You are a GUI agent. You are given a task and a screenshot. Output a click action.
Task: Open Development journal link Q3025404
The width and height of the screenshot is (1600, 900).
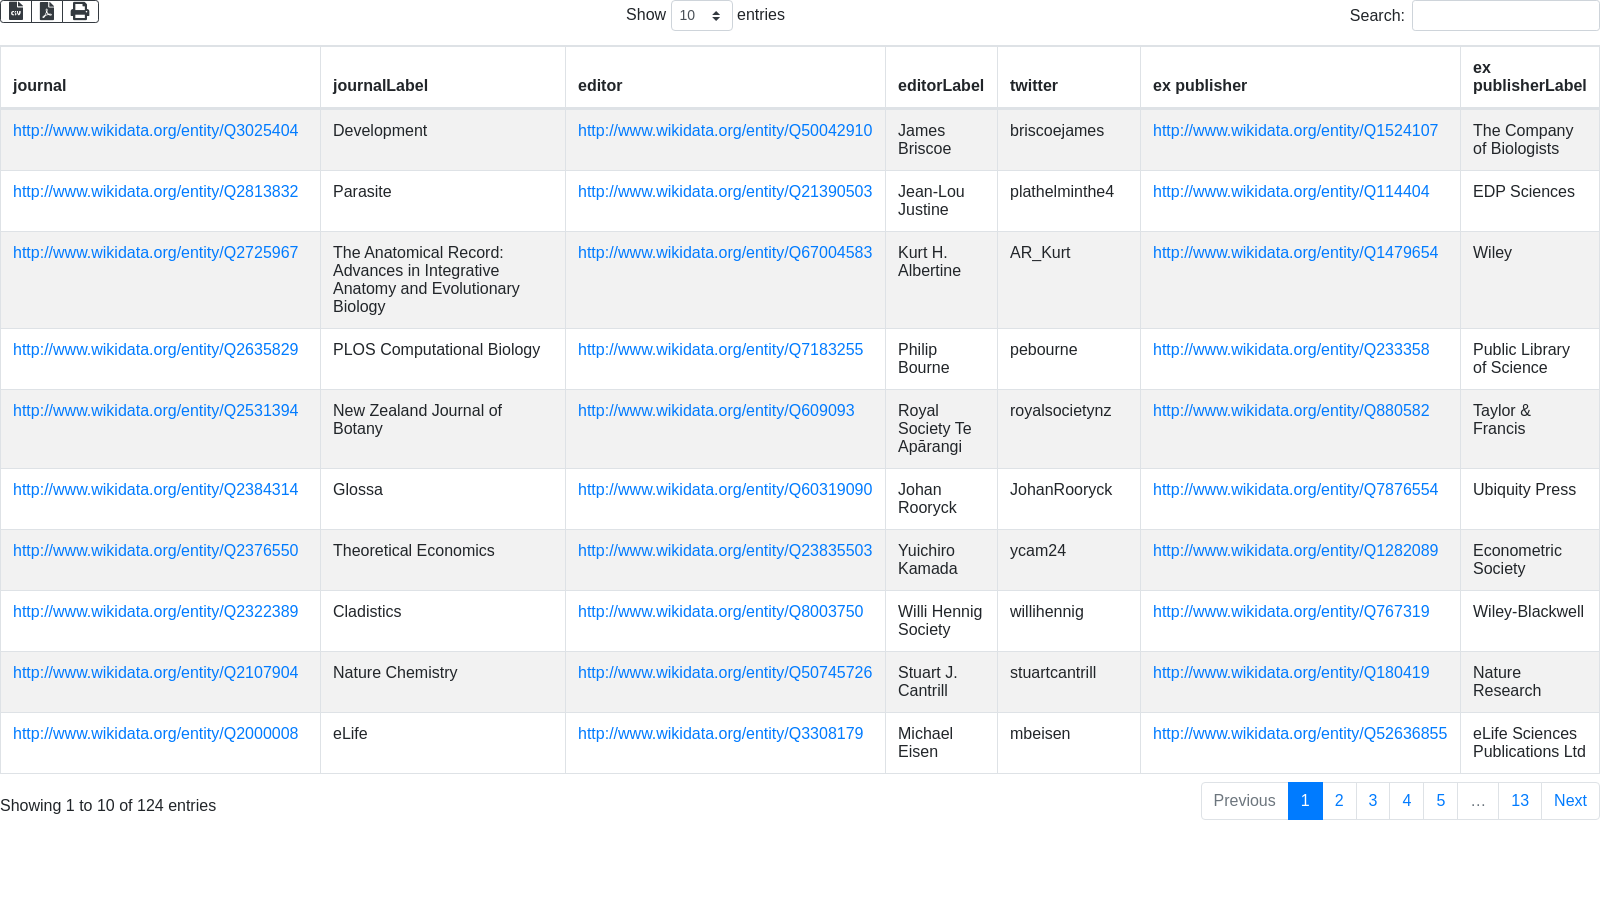[x=155, y=131]
